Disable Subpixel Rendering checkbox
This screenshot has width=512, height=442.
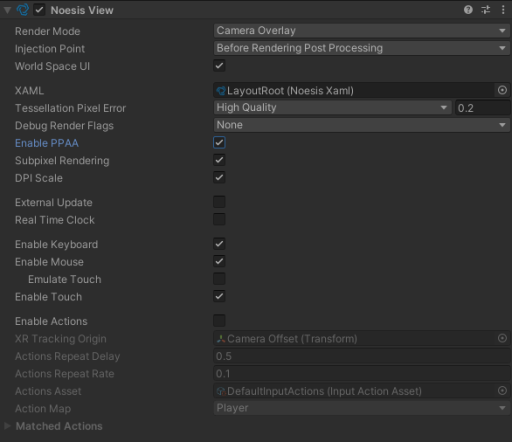[x=219, y=160]
